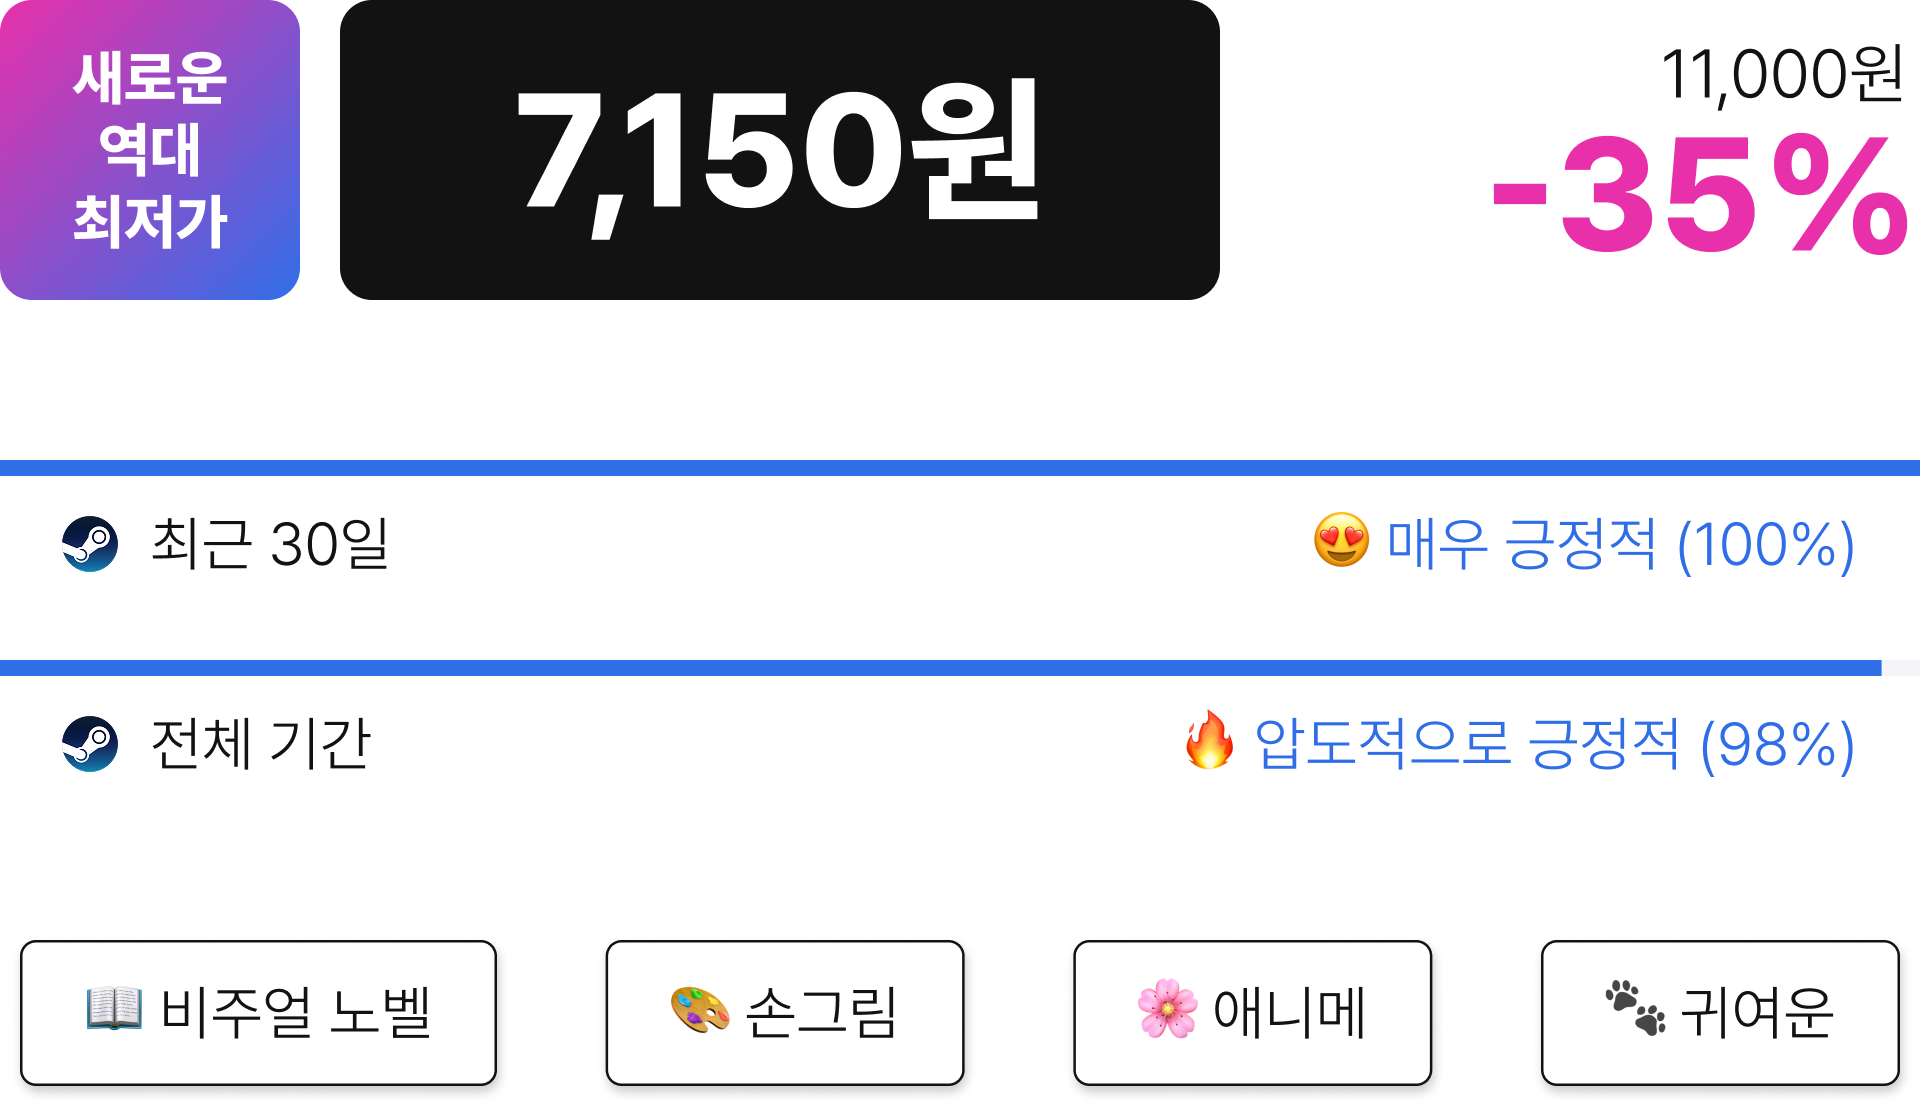This screenshot has width=1920, height=1106.
Task: Click the heart-eyes emoji icon
Action: (x=1341, y=541)
